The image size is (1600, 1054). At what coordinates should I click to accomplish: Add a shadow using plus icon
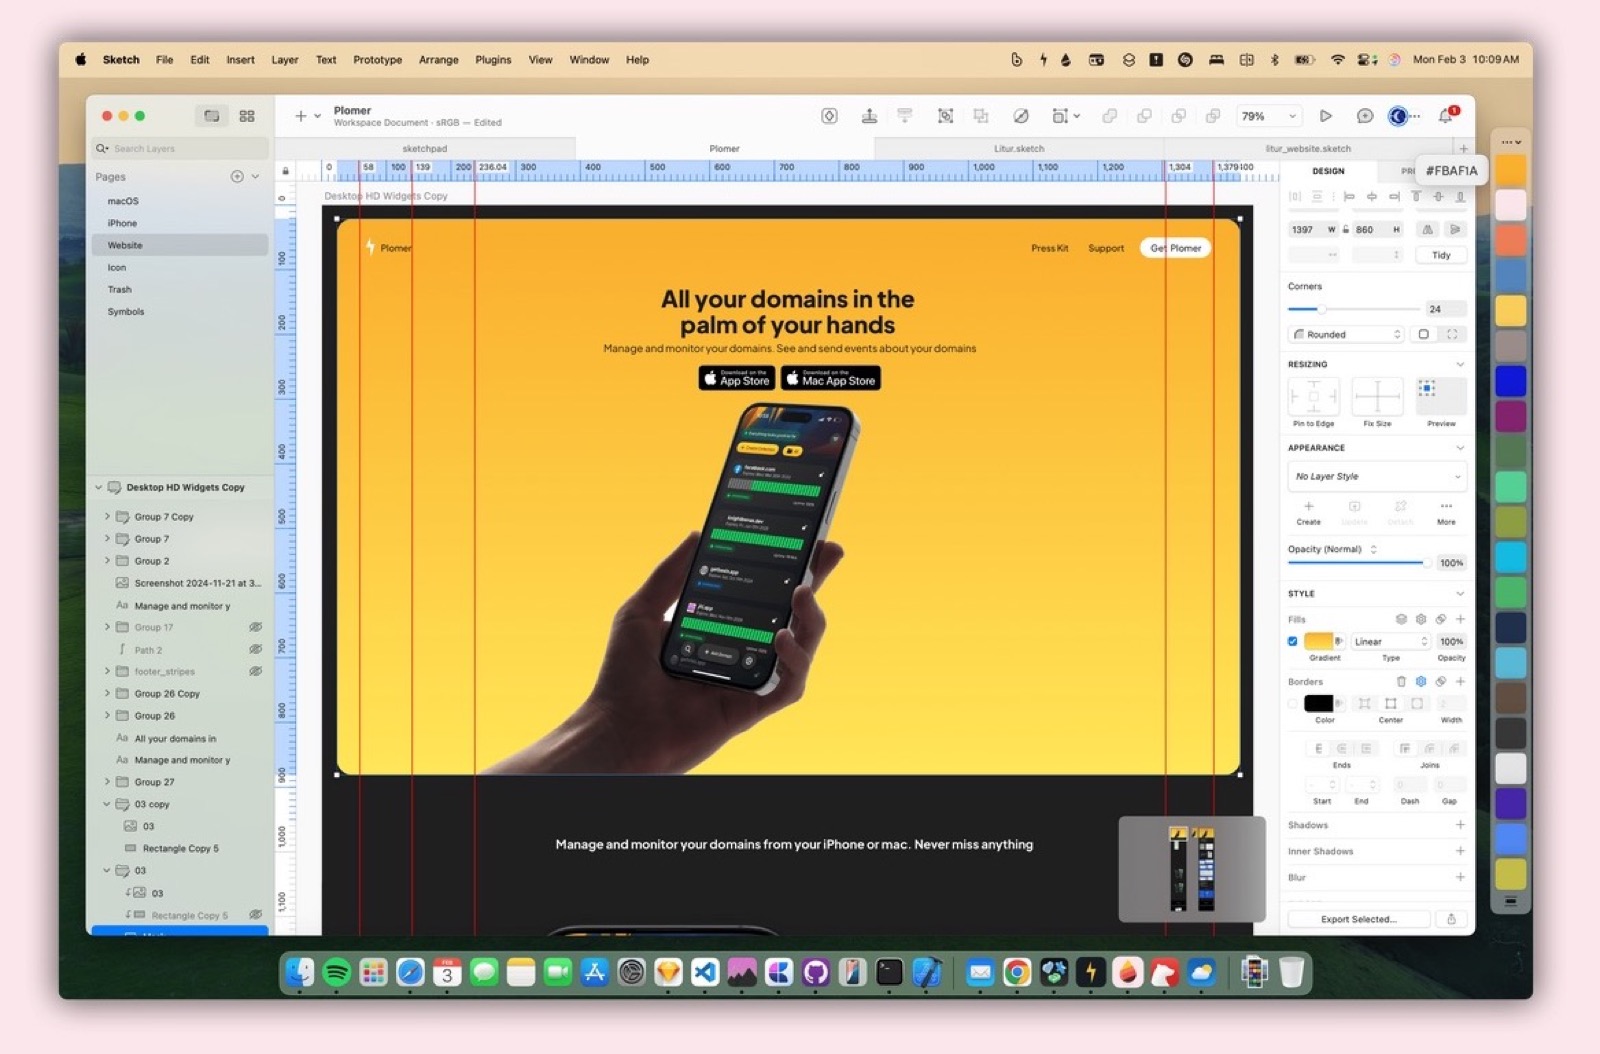pos(1460,825)
